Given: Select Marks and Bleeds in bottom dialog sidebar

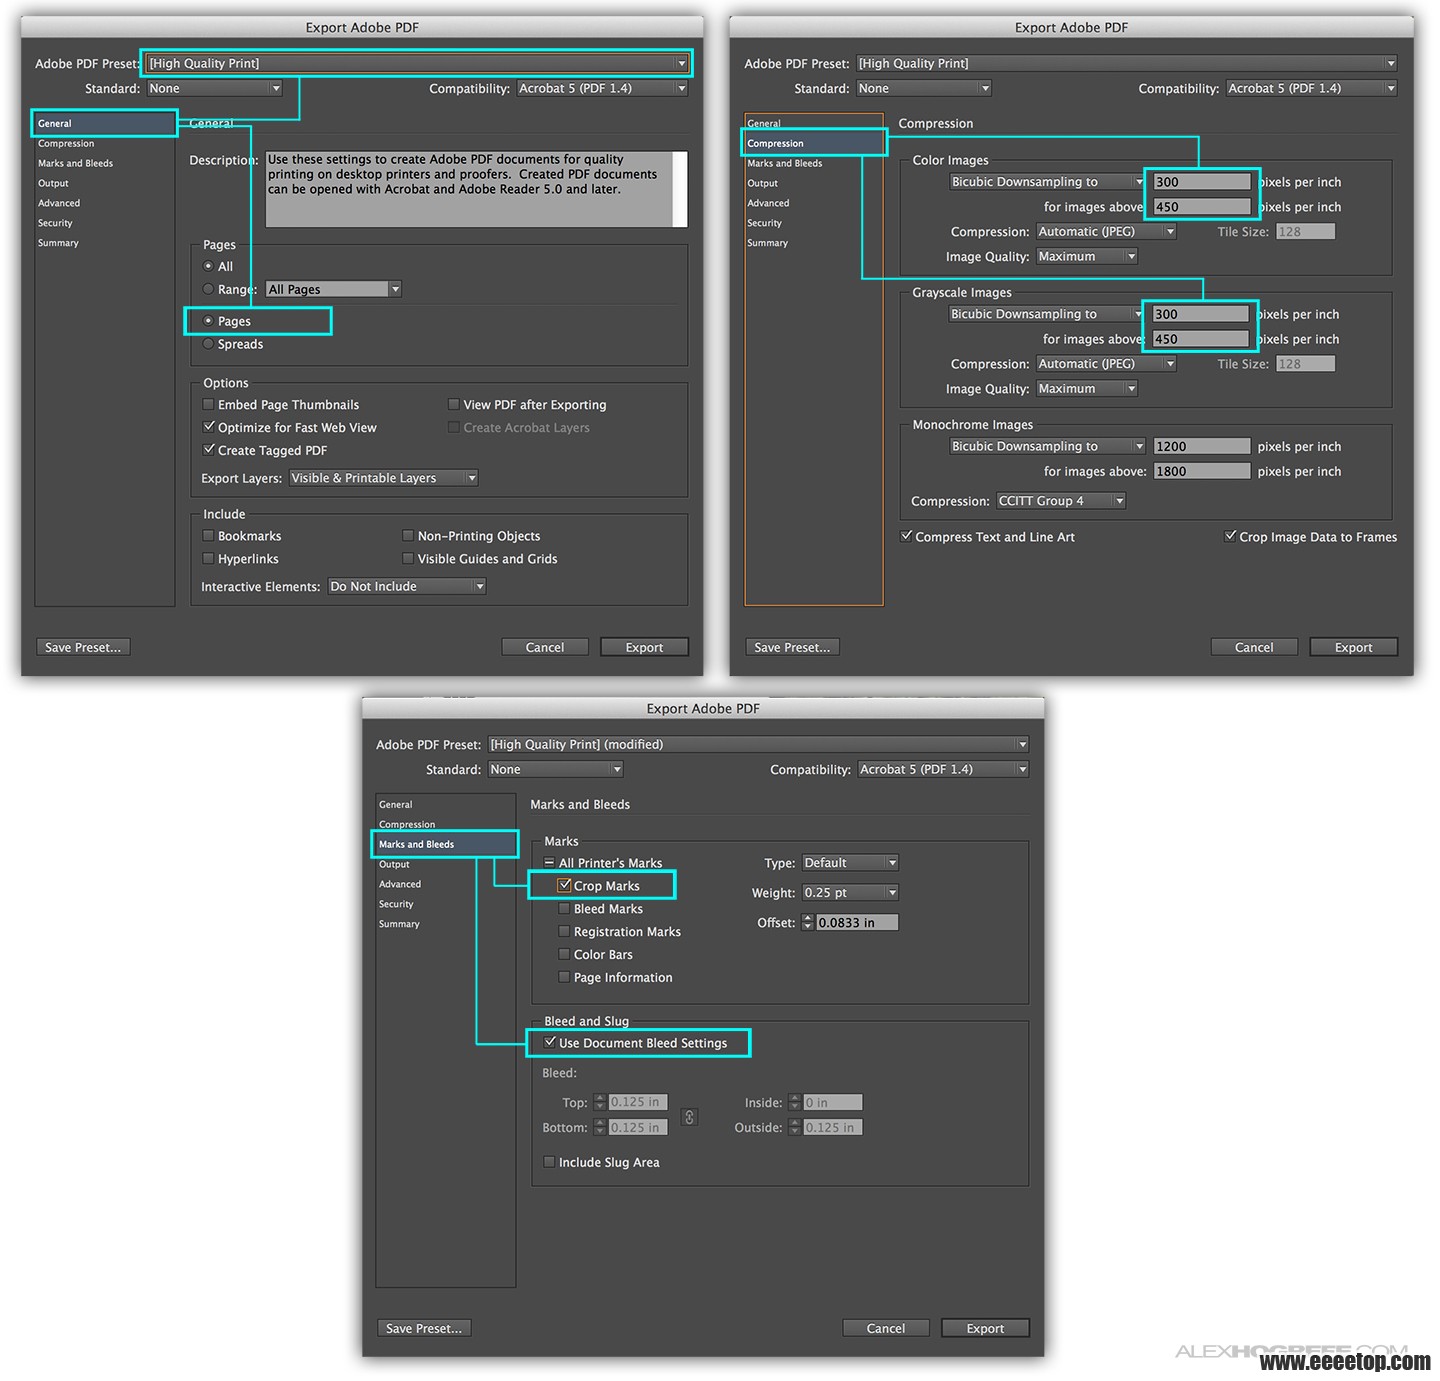Looking at the screenshot, I should point(445,844).
